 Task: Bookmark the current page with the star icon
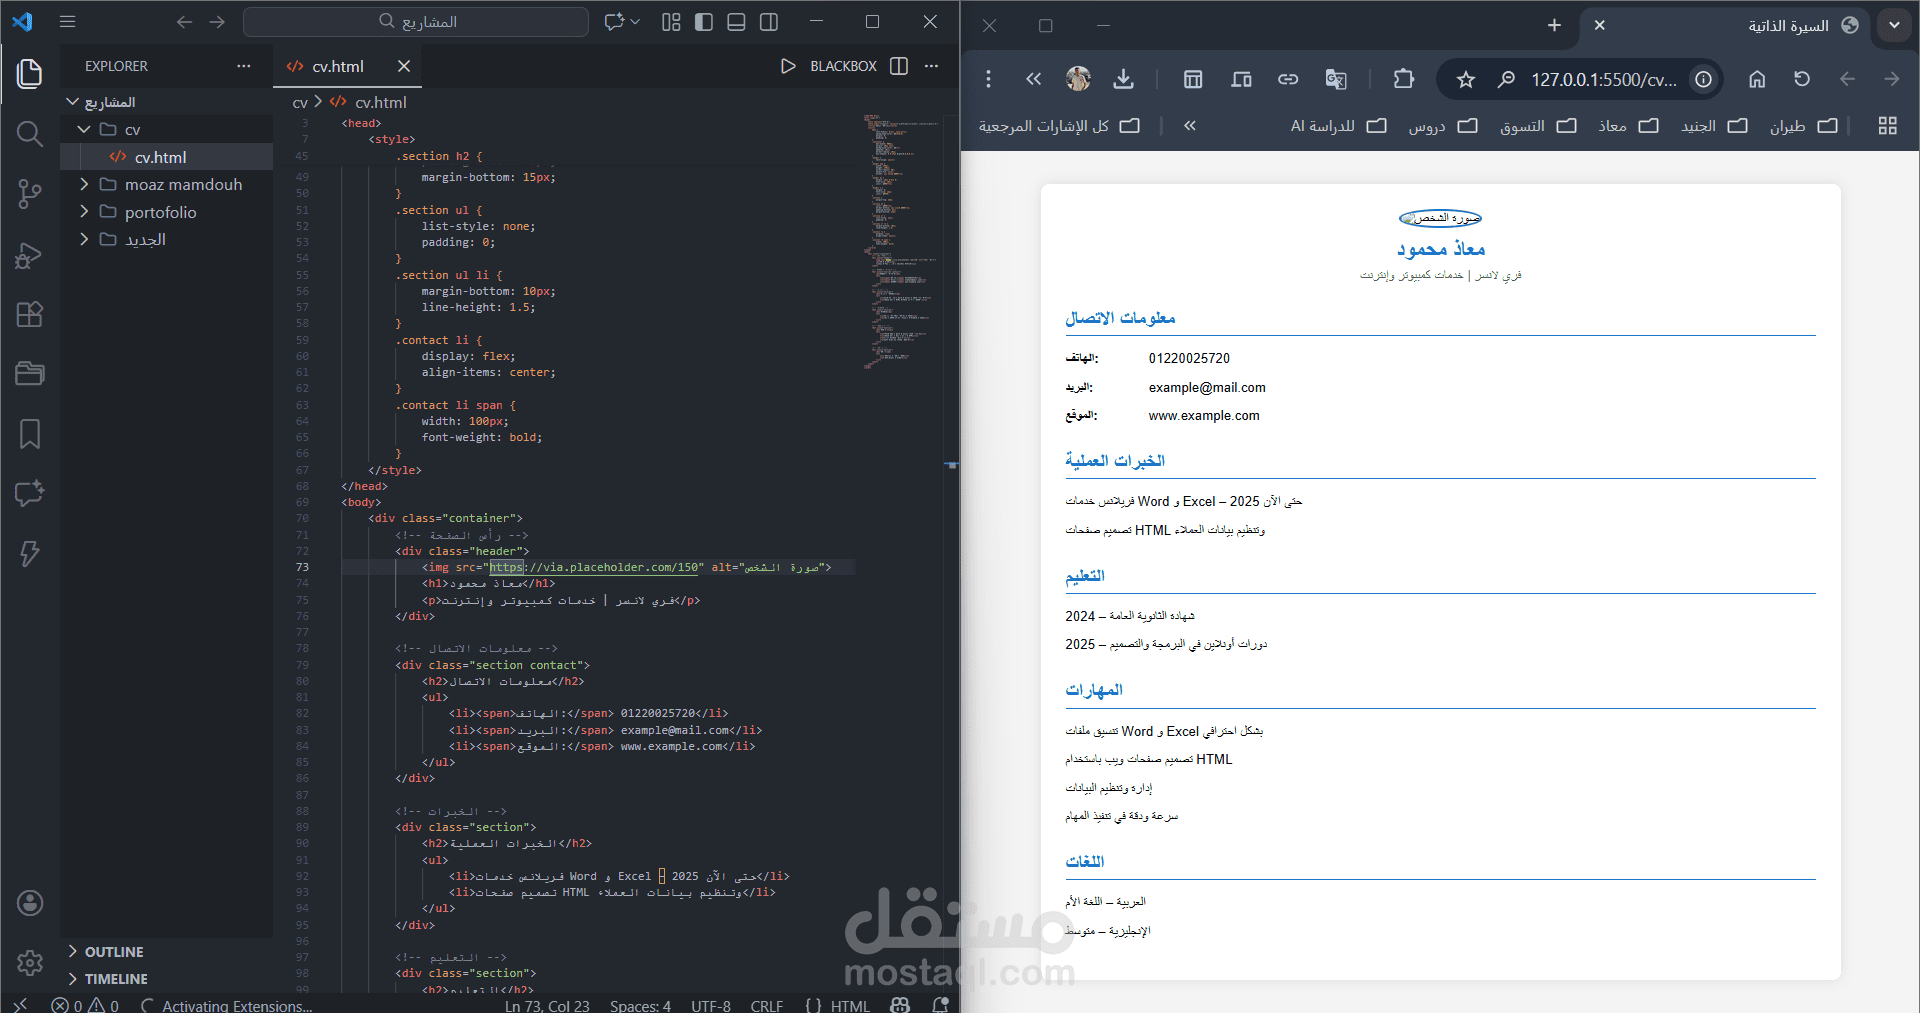click(1465, 79)
